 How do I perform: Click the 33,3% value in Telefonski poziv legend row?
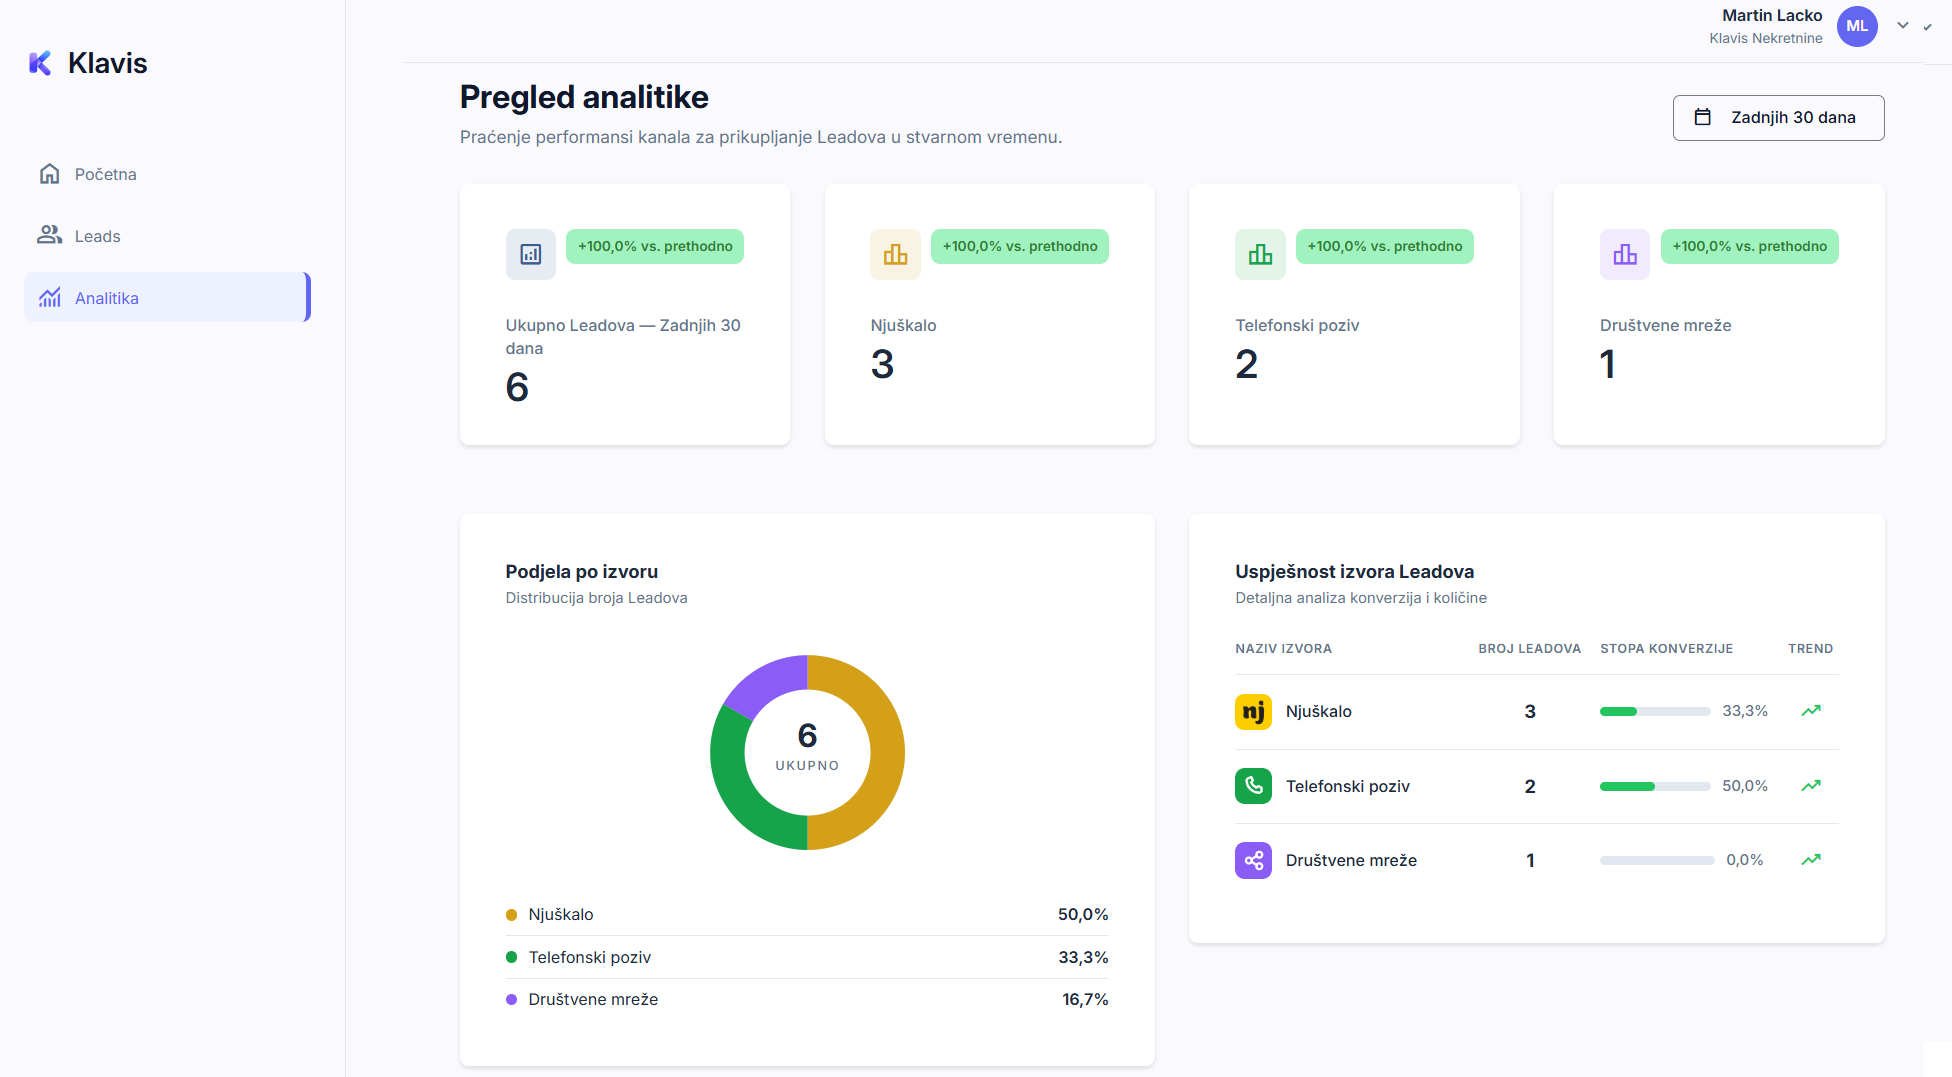(1083, 958)
